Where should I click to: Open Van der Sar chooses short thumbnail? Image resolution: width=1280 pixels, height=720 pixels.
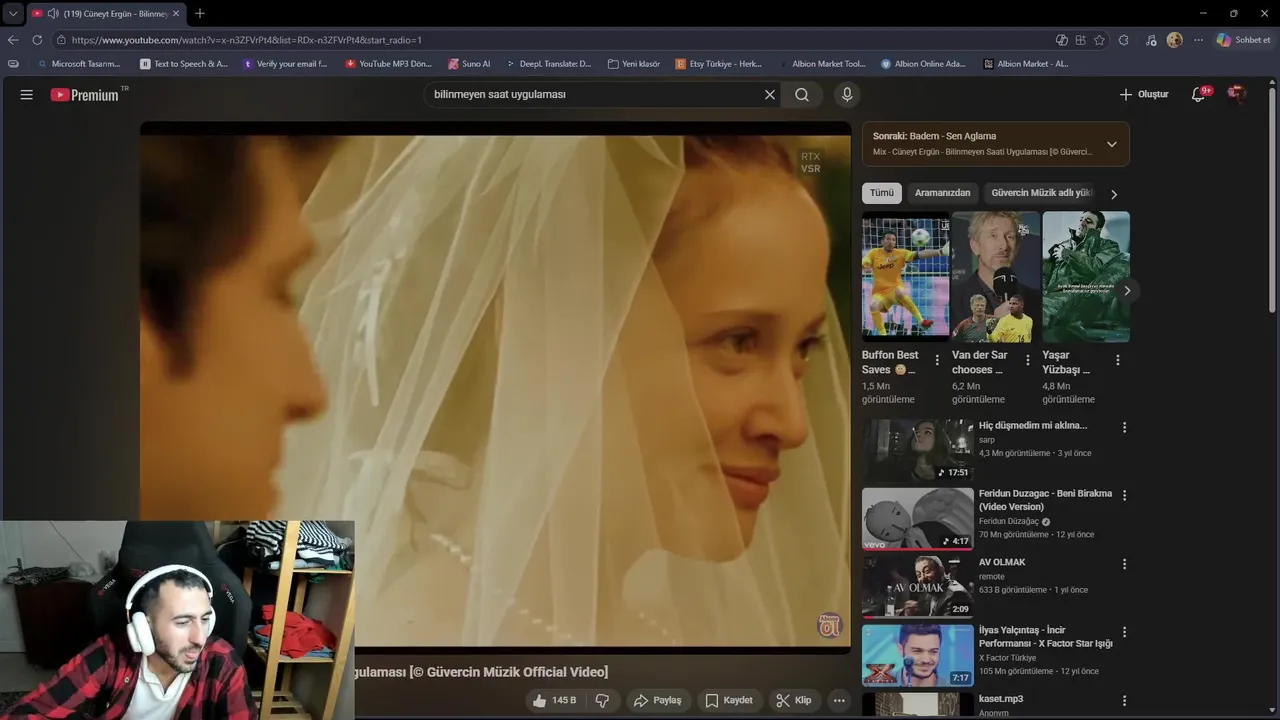coord(996,277)
